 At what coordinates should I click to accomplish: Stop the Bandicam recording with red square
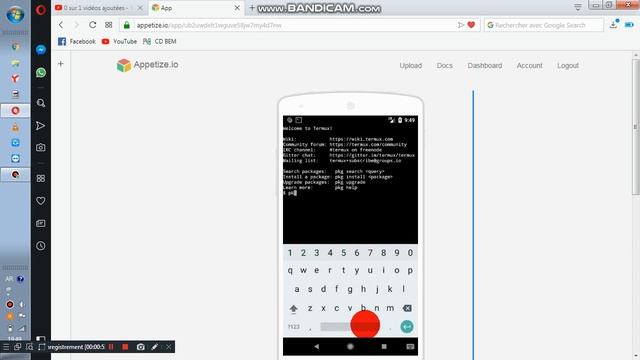point(125,347)
